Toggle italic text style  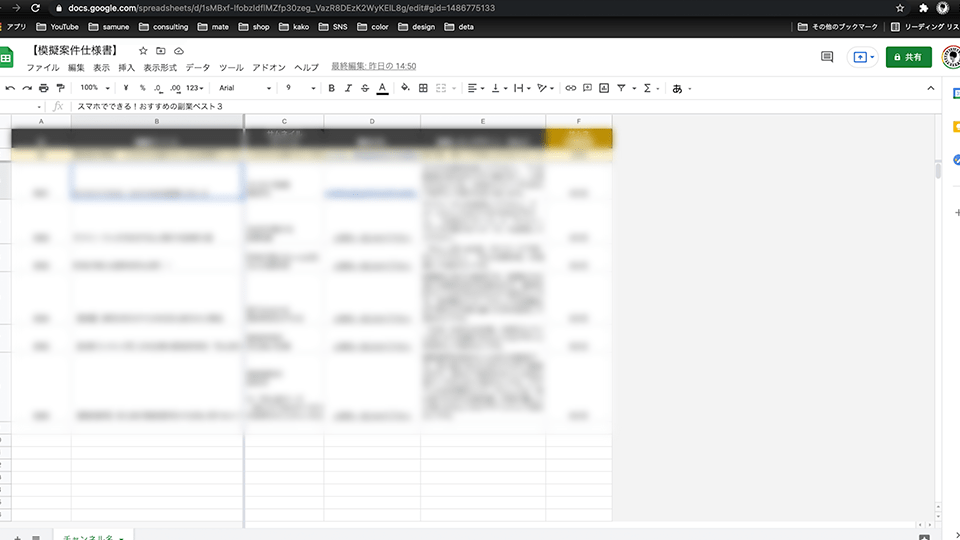tap(349, 88)
